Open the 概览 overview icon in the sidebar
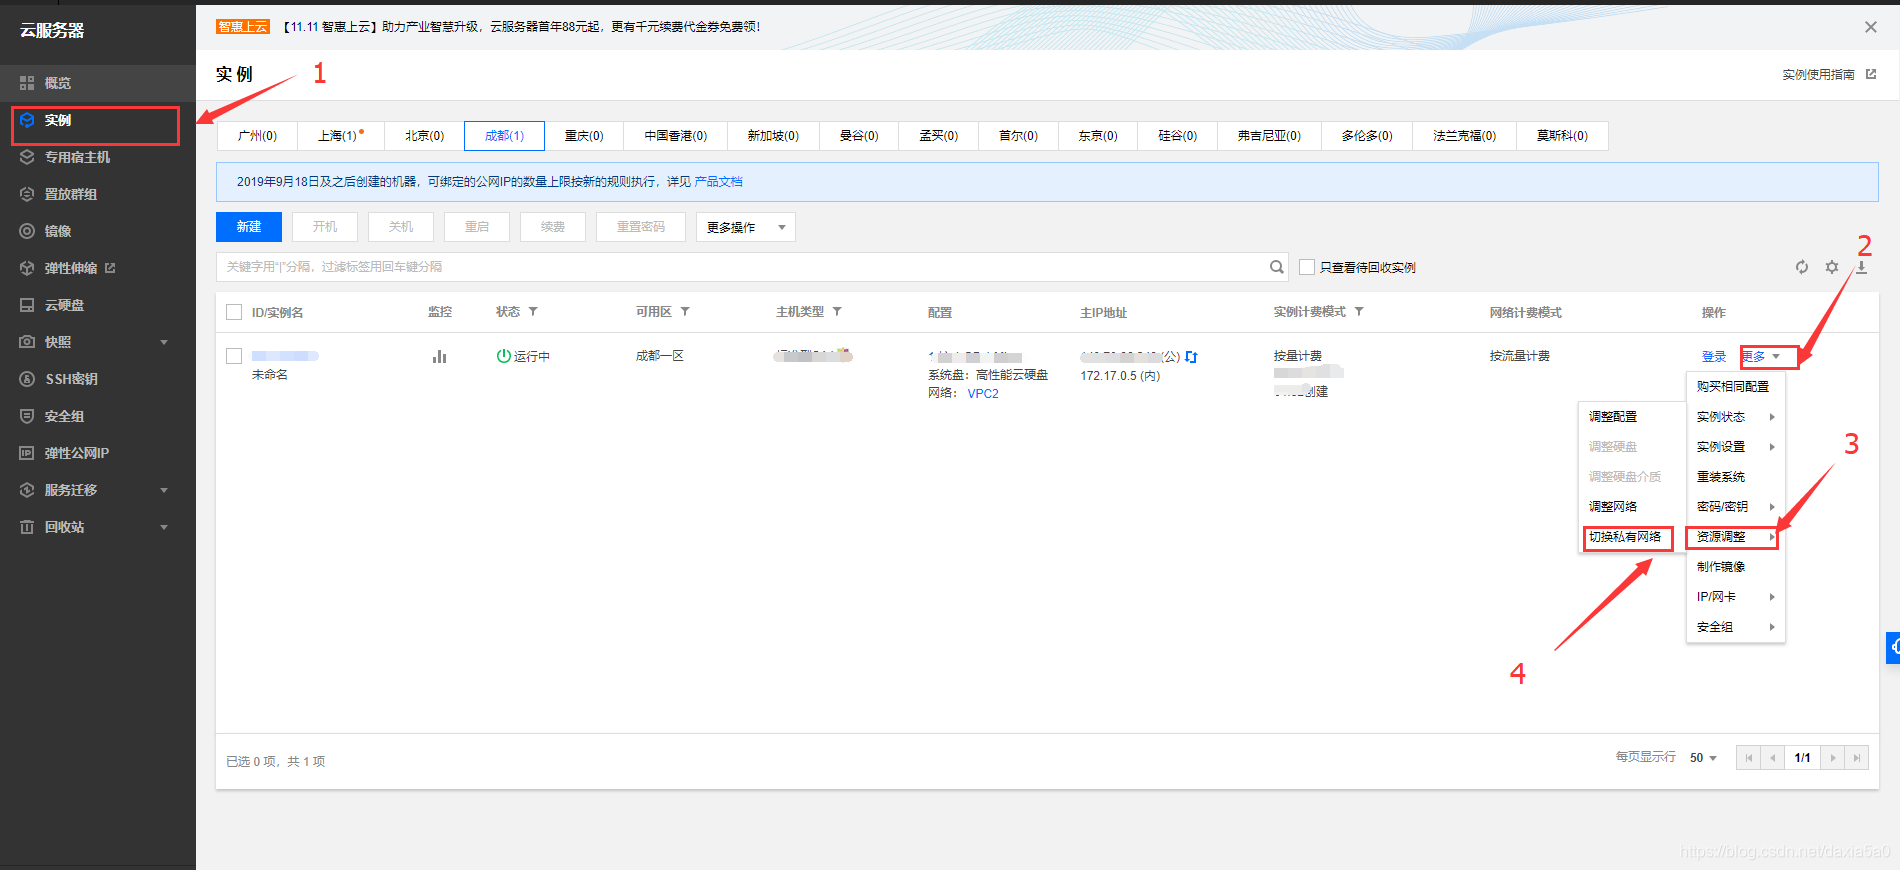 coord(27,83)
